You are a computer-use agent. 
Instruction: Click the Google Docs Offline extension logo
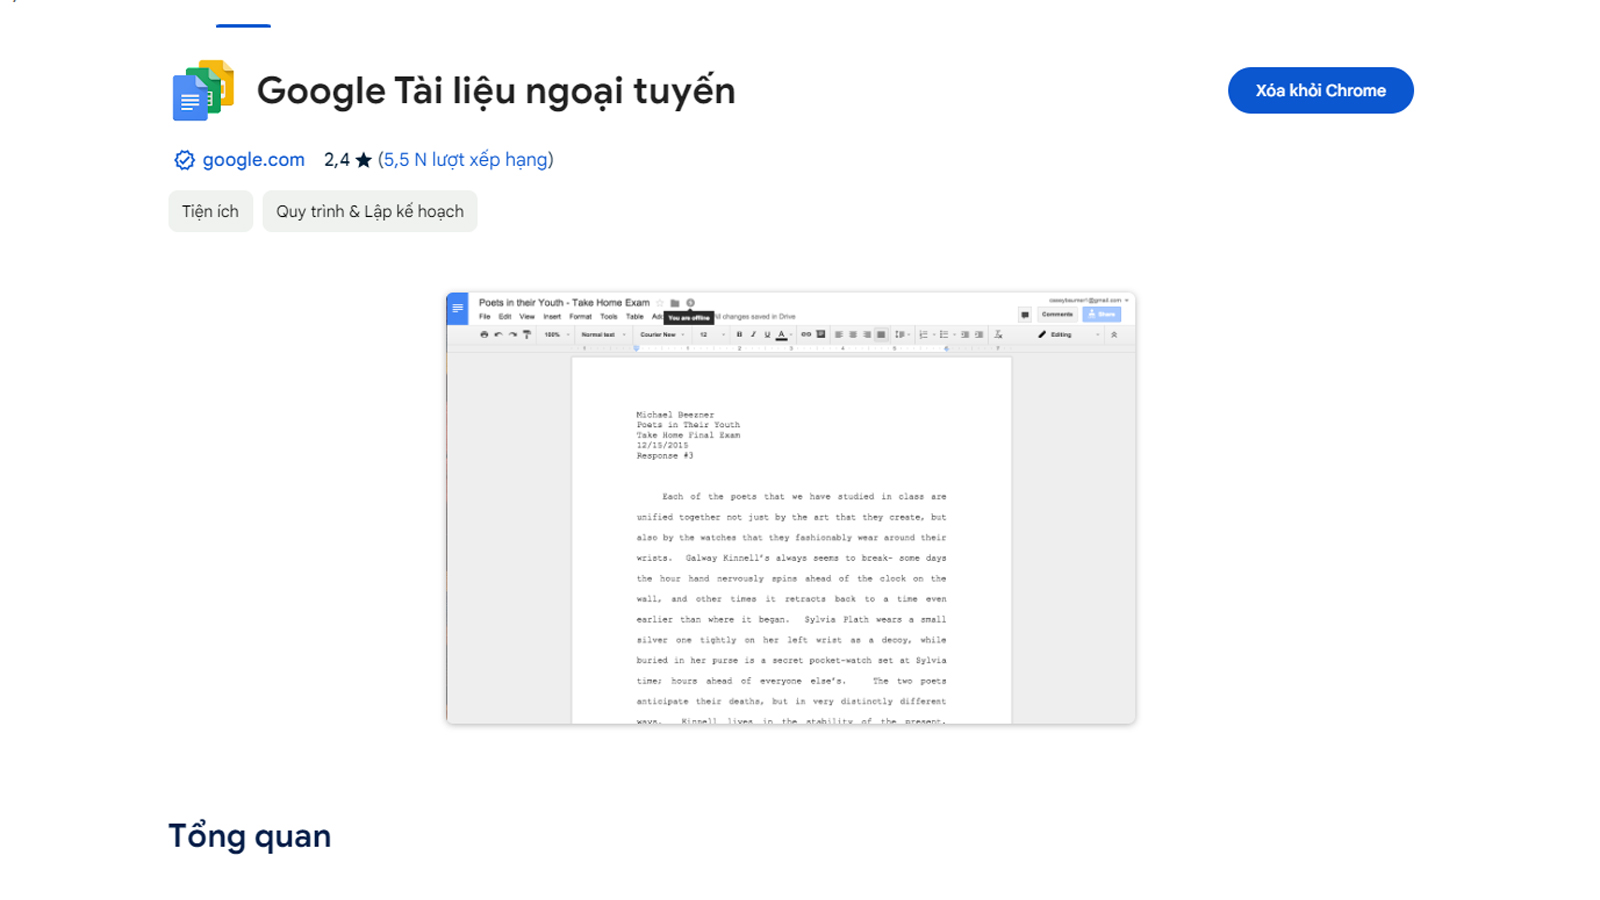pyautogui.click(x=203, y=90)
